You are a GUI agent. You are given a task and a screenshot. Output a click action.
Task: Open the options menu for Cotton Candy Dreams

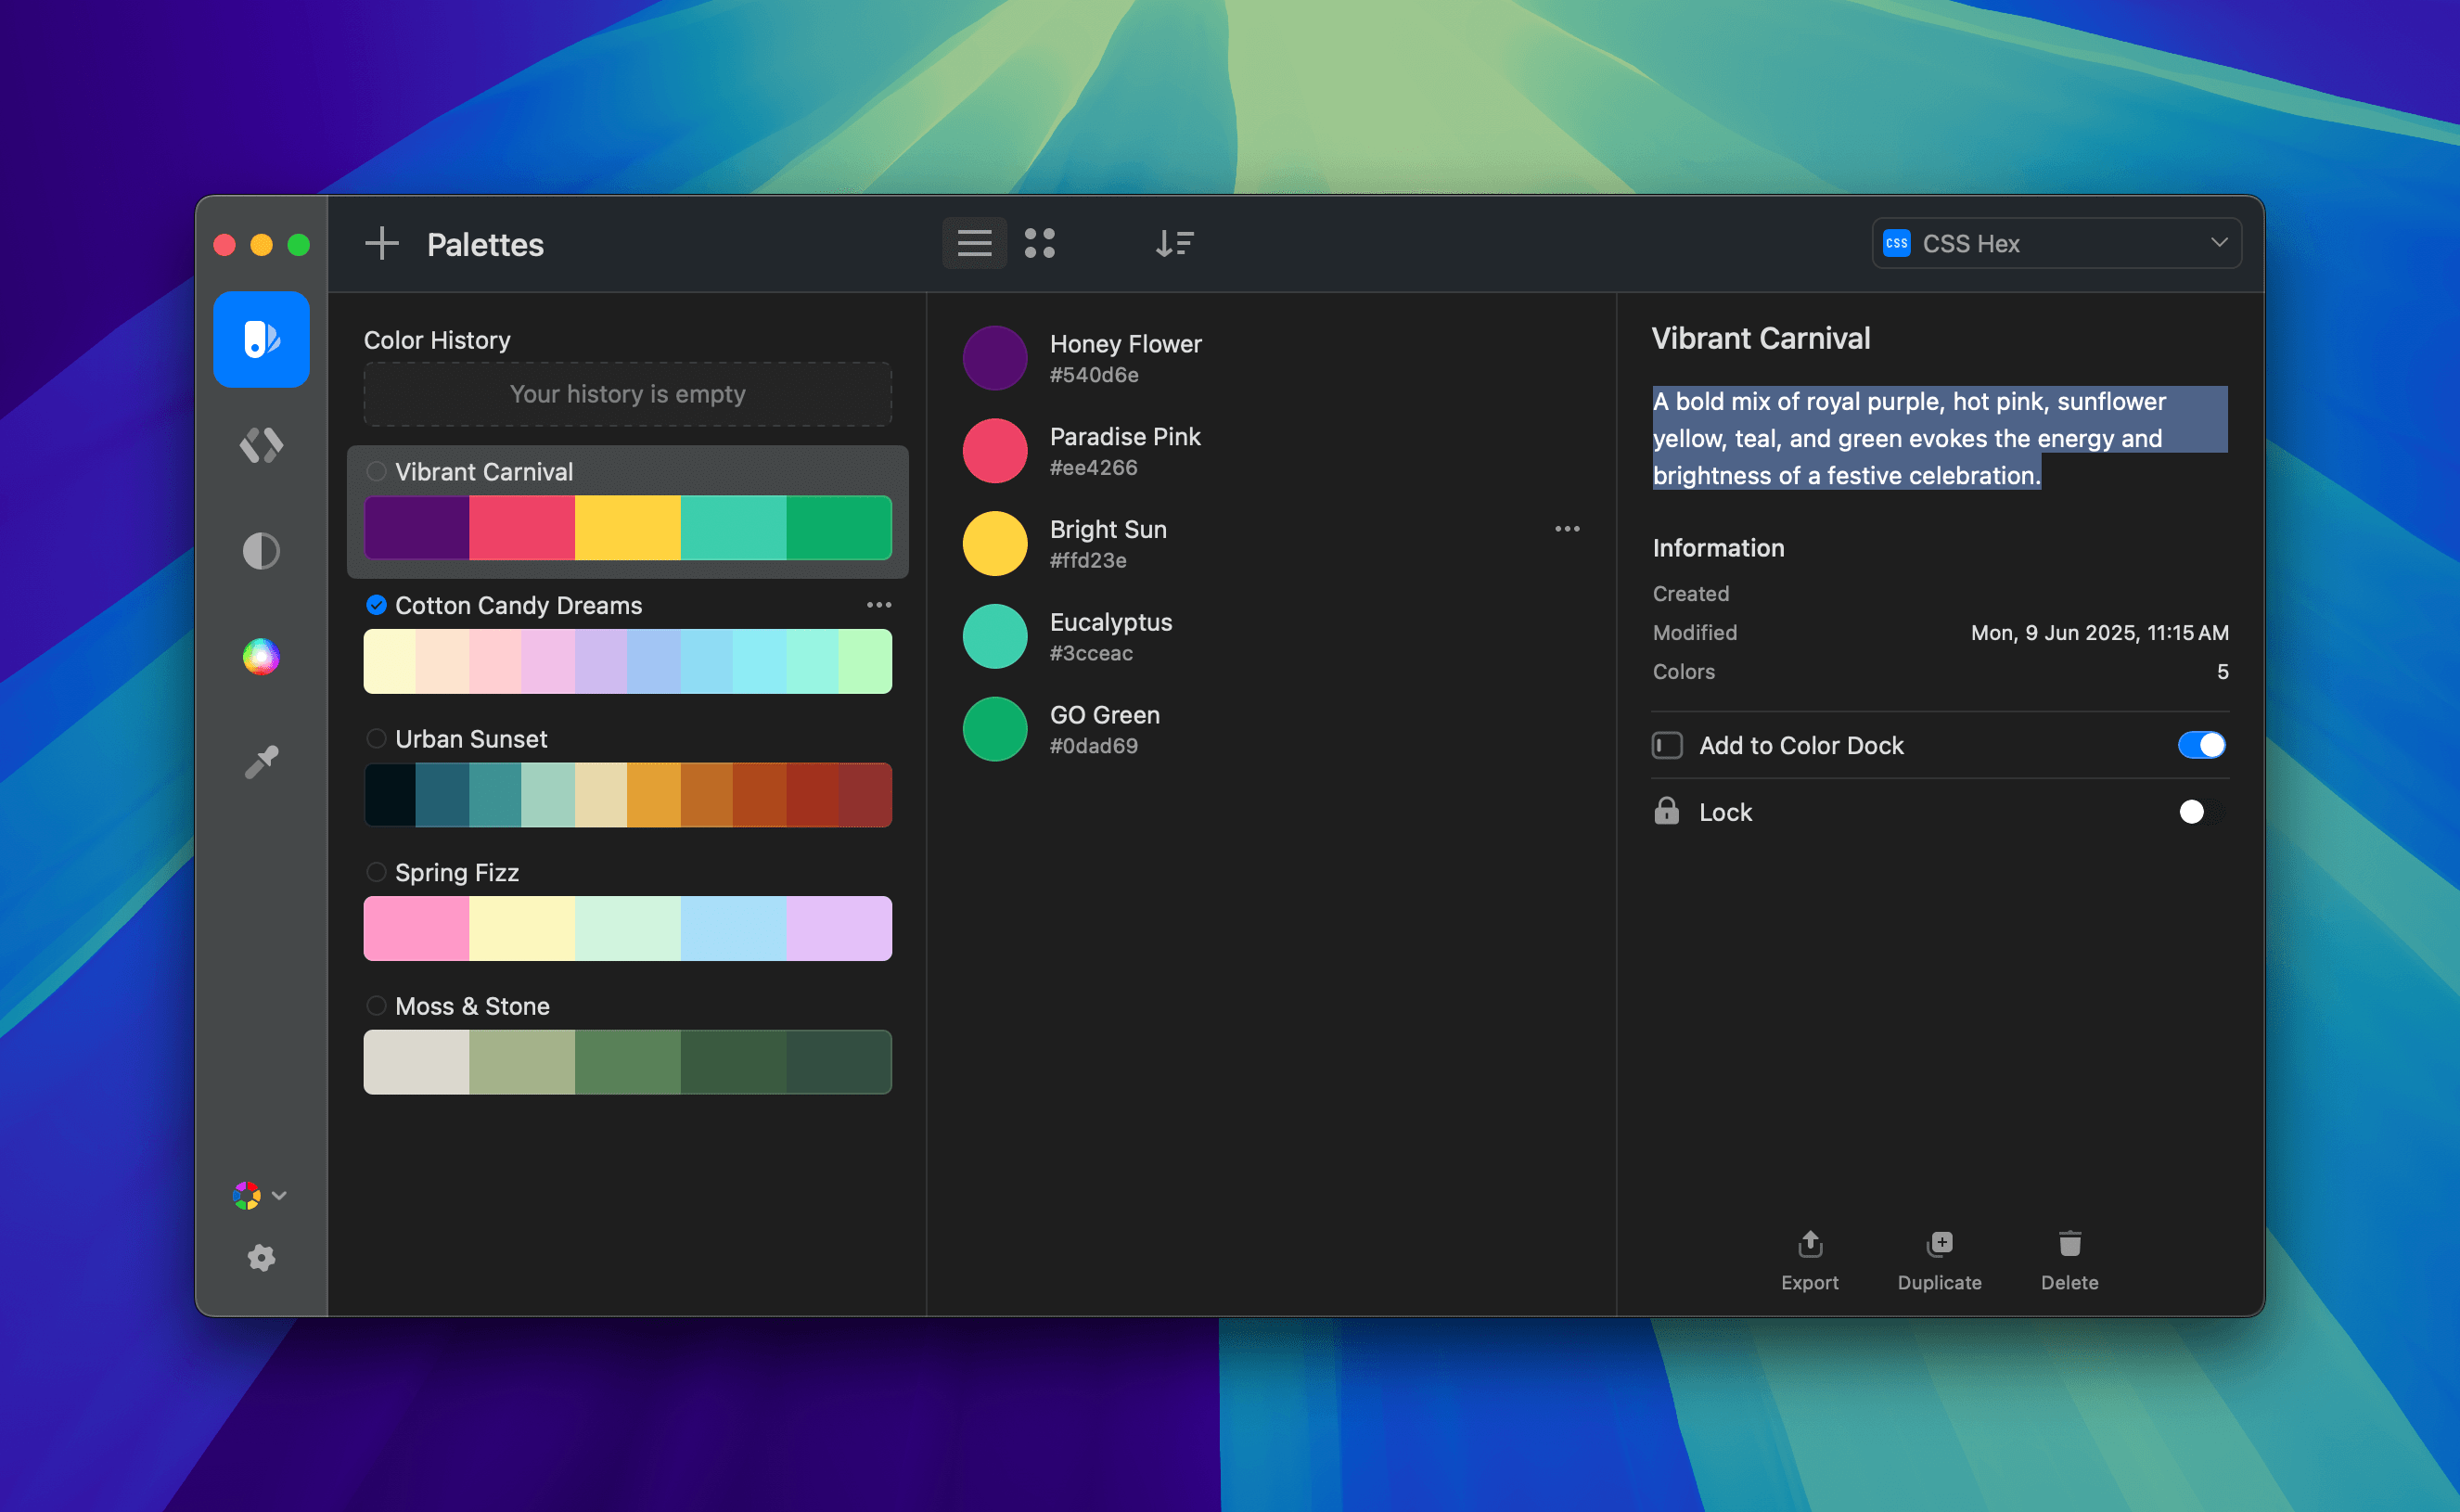[878, 604]
